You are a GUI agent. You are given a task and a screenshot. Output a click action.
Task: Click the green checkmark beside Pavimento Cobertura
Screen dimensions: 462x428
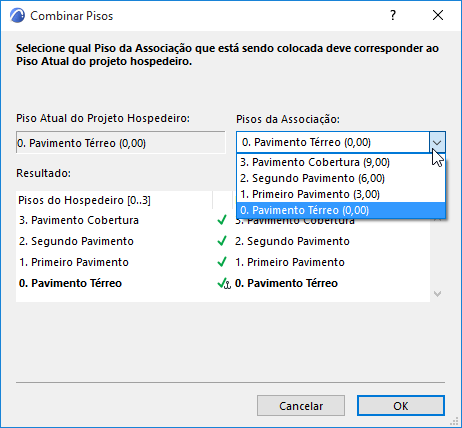(x=222, y=220)
